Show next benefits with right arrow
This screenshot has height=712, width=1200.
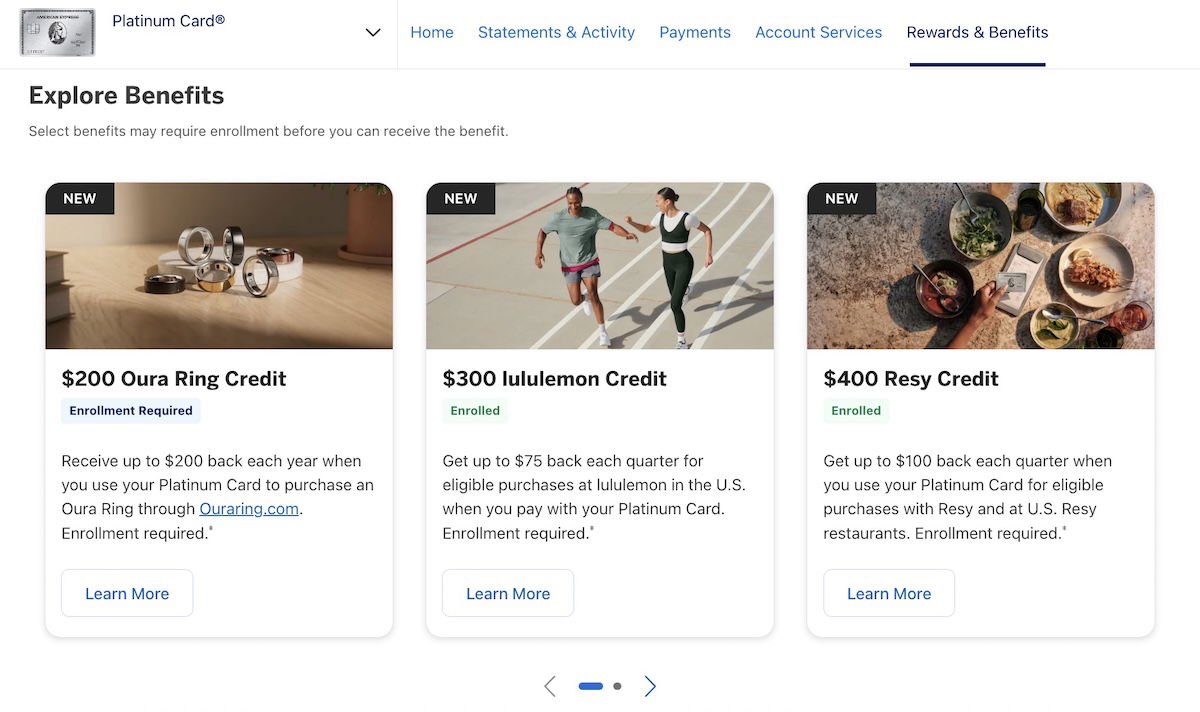pyautogui.click(x=650, y=686)
